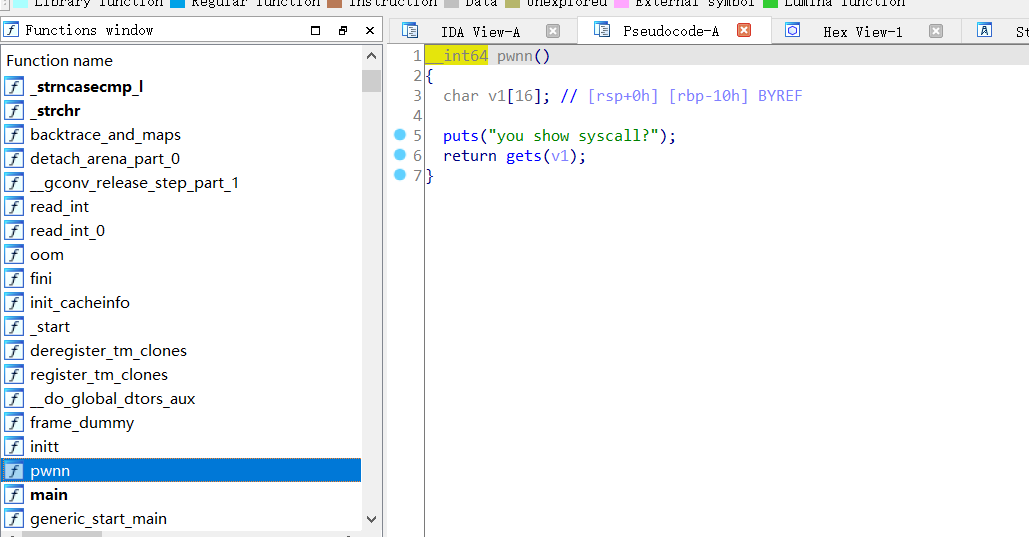Click function icon beside initt
This screenshot has height=537, width=1029.
[14, 446]
